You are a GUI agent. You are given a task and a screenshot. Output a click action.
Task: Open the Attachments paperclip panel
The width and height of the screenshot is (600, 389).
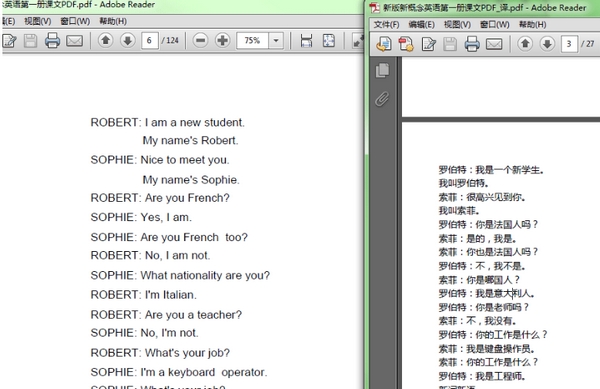[382, 99]
